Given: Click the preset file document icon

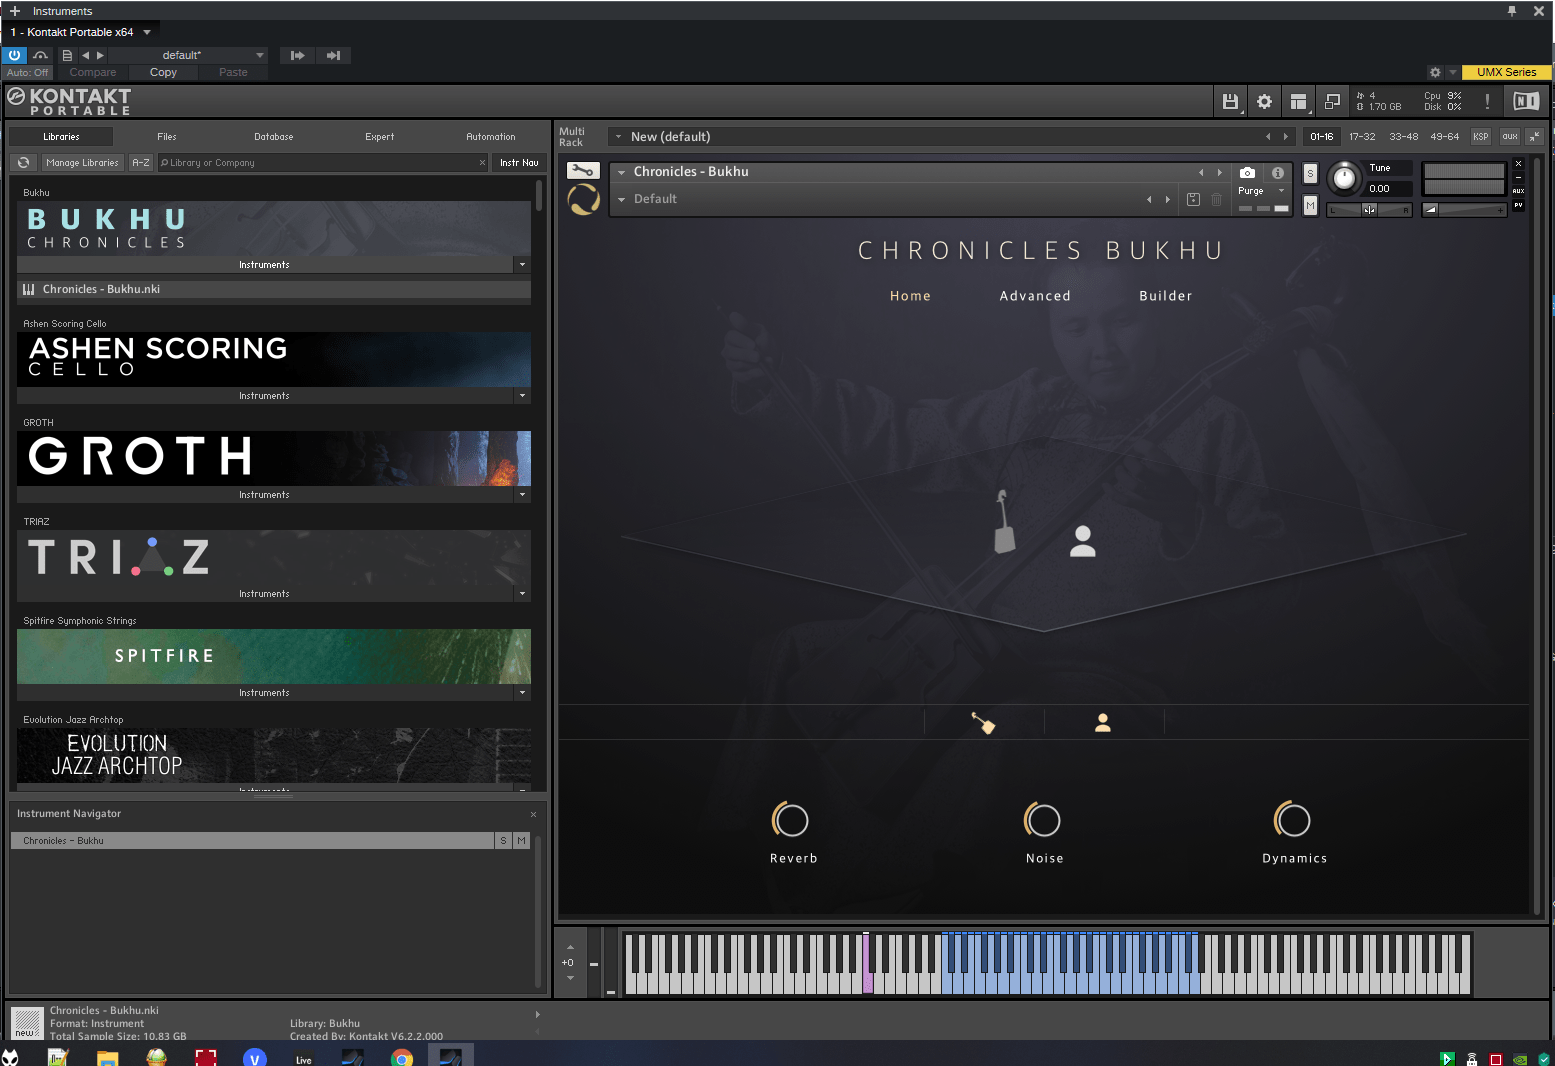Looking at the screenshot, I should pyautogui.click(x=67, y=55).
